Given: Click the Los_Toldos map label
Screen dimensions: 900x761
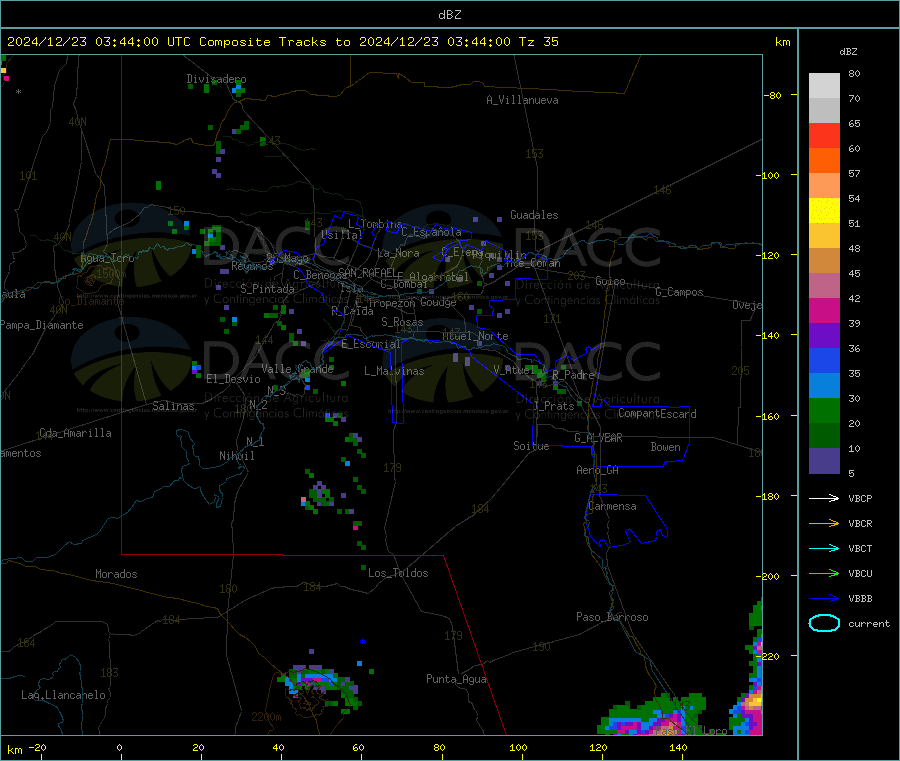Looking at the screenshot, I should [398, 573].
